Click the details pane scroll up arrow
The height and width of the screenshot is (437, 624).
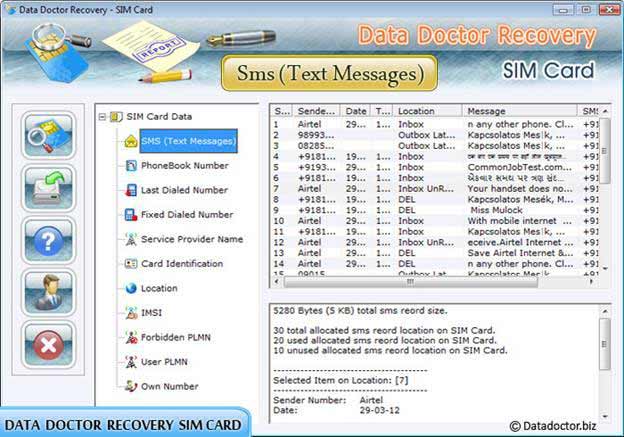click(604, 311)
